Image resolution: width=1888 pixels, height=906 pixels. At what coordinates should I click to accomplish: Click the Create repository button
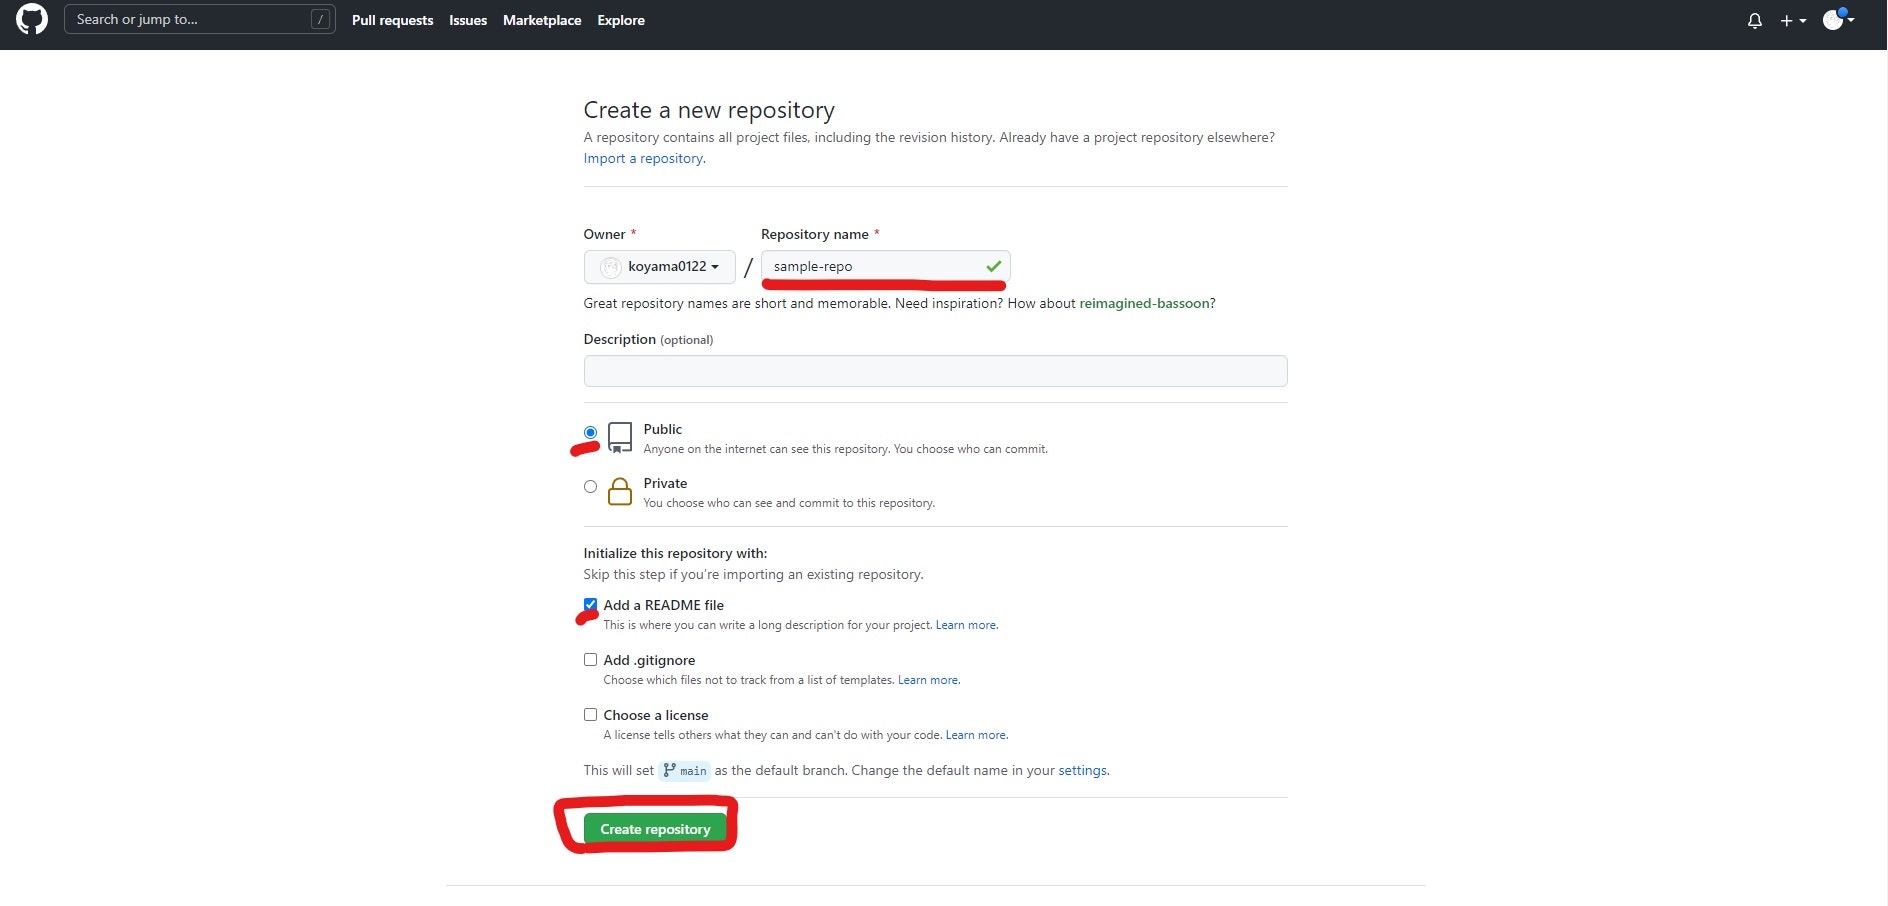point(655,829)
